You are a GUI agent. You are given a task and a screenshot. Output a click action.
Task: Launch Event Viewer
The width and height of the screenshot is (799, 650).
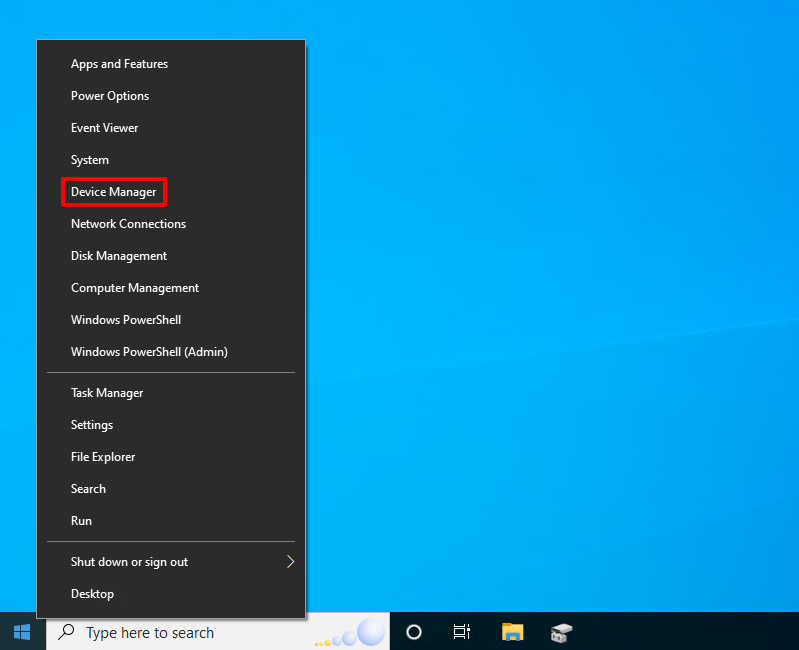104,128
